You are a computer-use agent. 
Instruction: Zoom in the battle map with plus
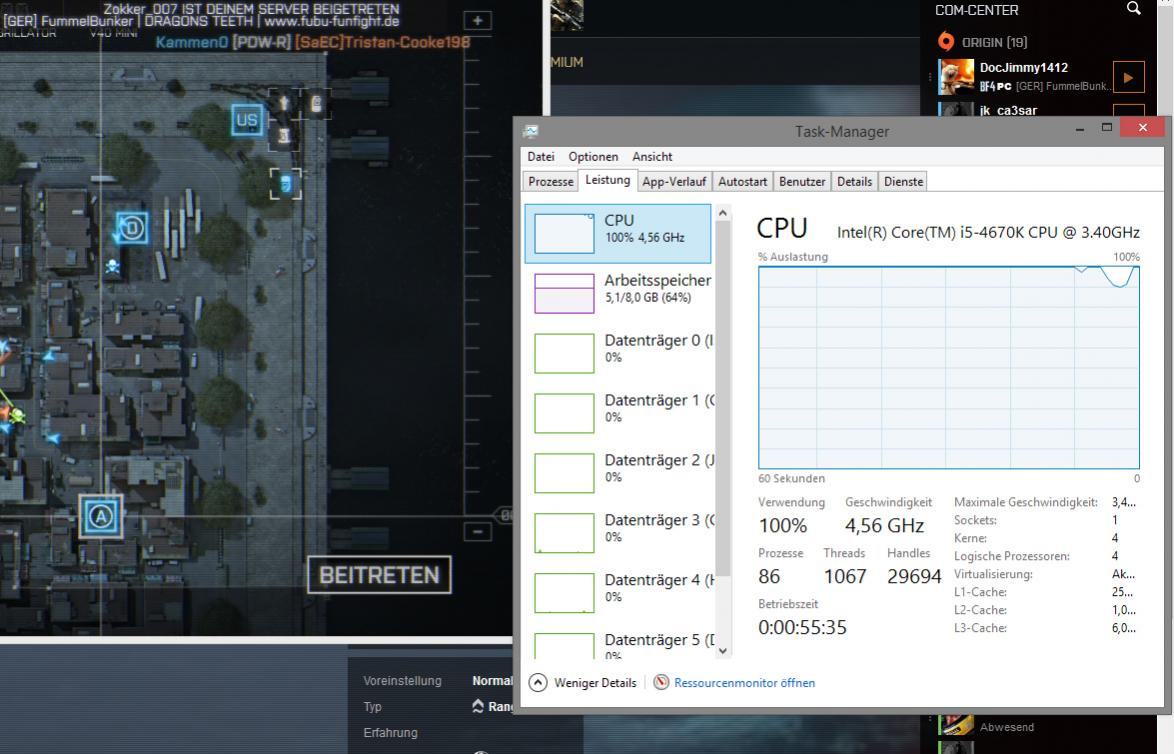point(478,20)
